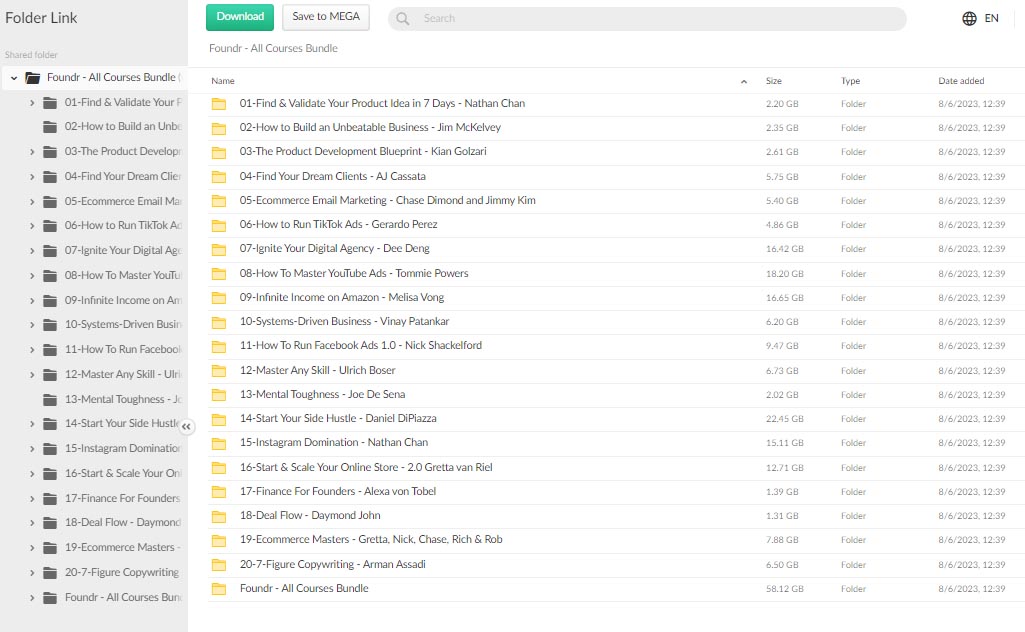Sort files by Name column header
The width and height of the screenshot is (1025, 632).
coord(223,81)
